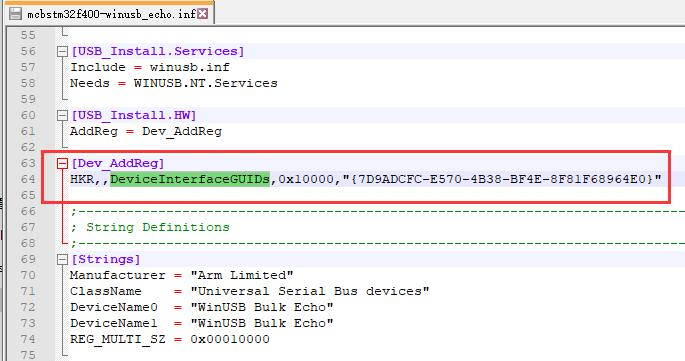This screenshot has width=685, height=361.
Task: Click the REG_MULTI_SZ value 0x00010000
Action: tap(230, 339)
